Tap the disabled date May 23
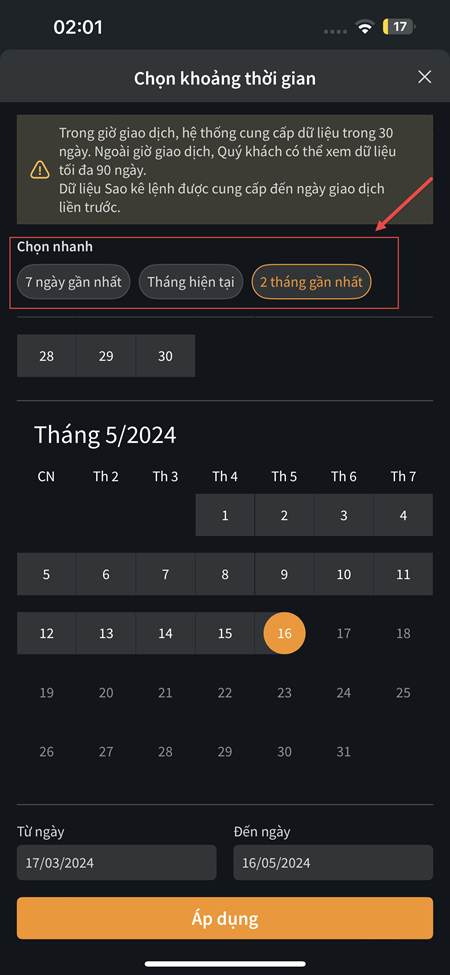 [284, 693]
